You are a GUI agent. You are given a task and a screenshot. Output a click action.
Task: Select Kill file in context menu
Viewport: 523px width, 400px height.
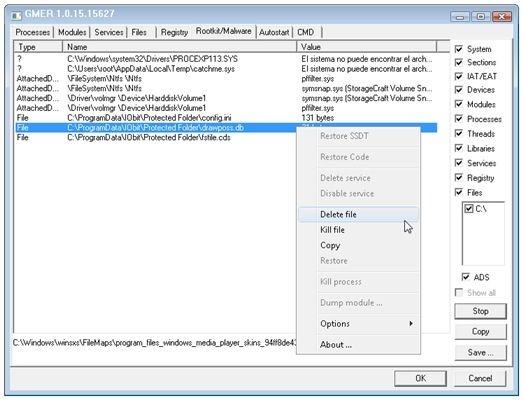pos(358,230)
